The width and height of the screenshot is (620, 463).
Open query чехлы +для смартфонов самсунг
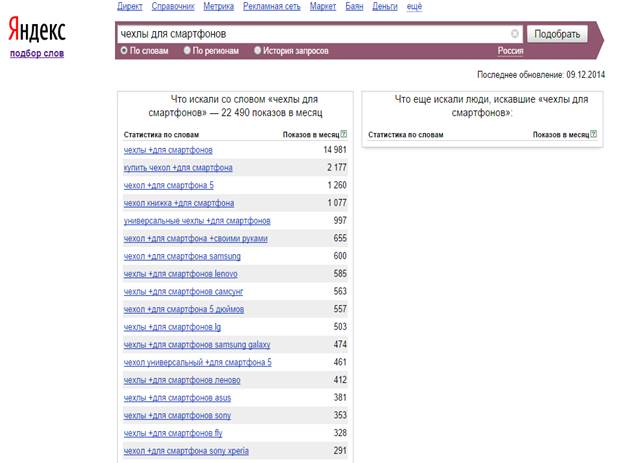coord(183,292)
